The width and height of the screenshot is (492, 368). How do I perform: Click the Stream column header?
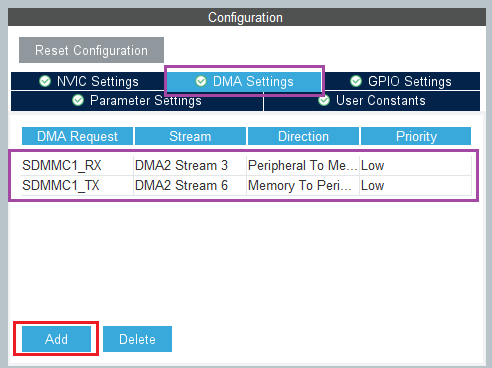[x=190, y=136]
